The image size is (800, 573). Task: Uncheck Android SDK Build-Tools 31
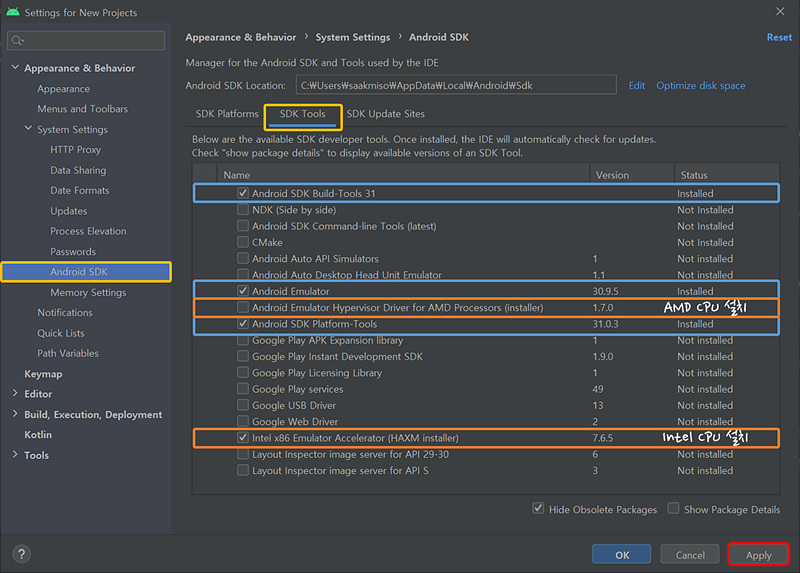(x=243, y=193)
